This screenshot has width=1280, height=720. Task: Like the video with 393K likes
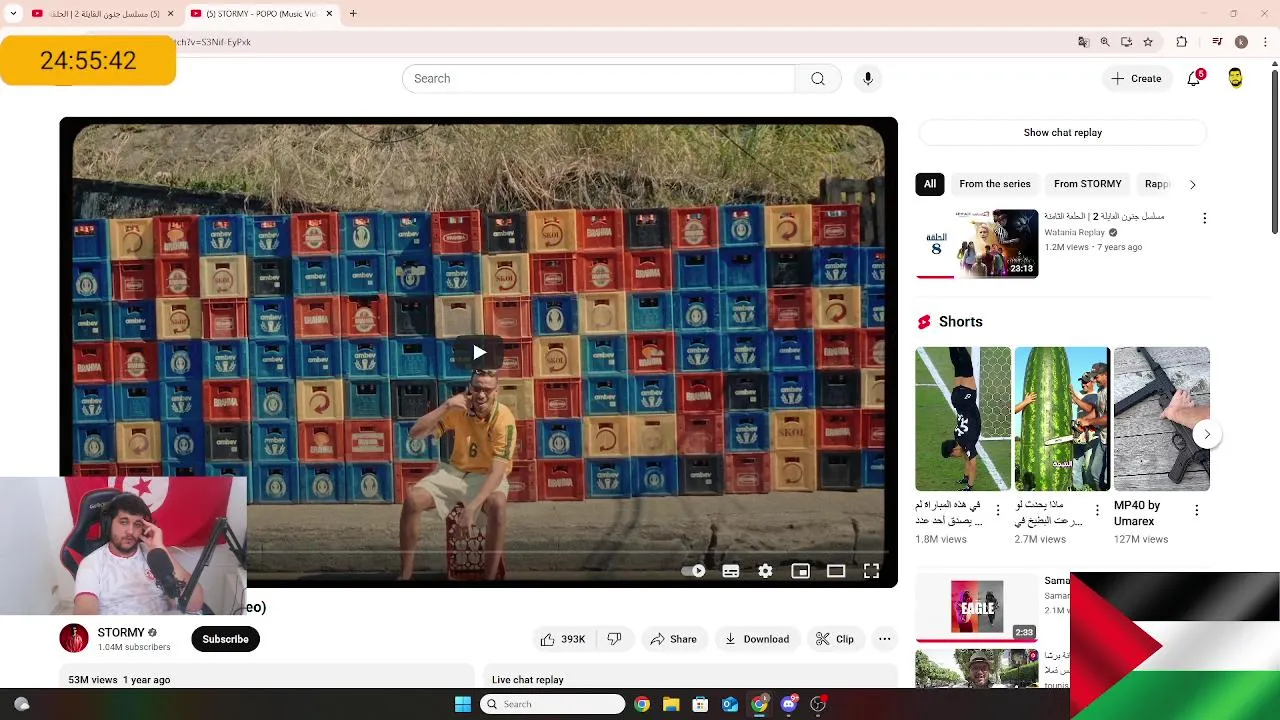pos(564,639)
